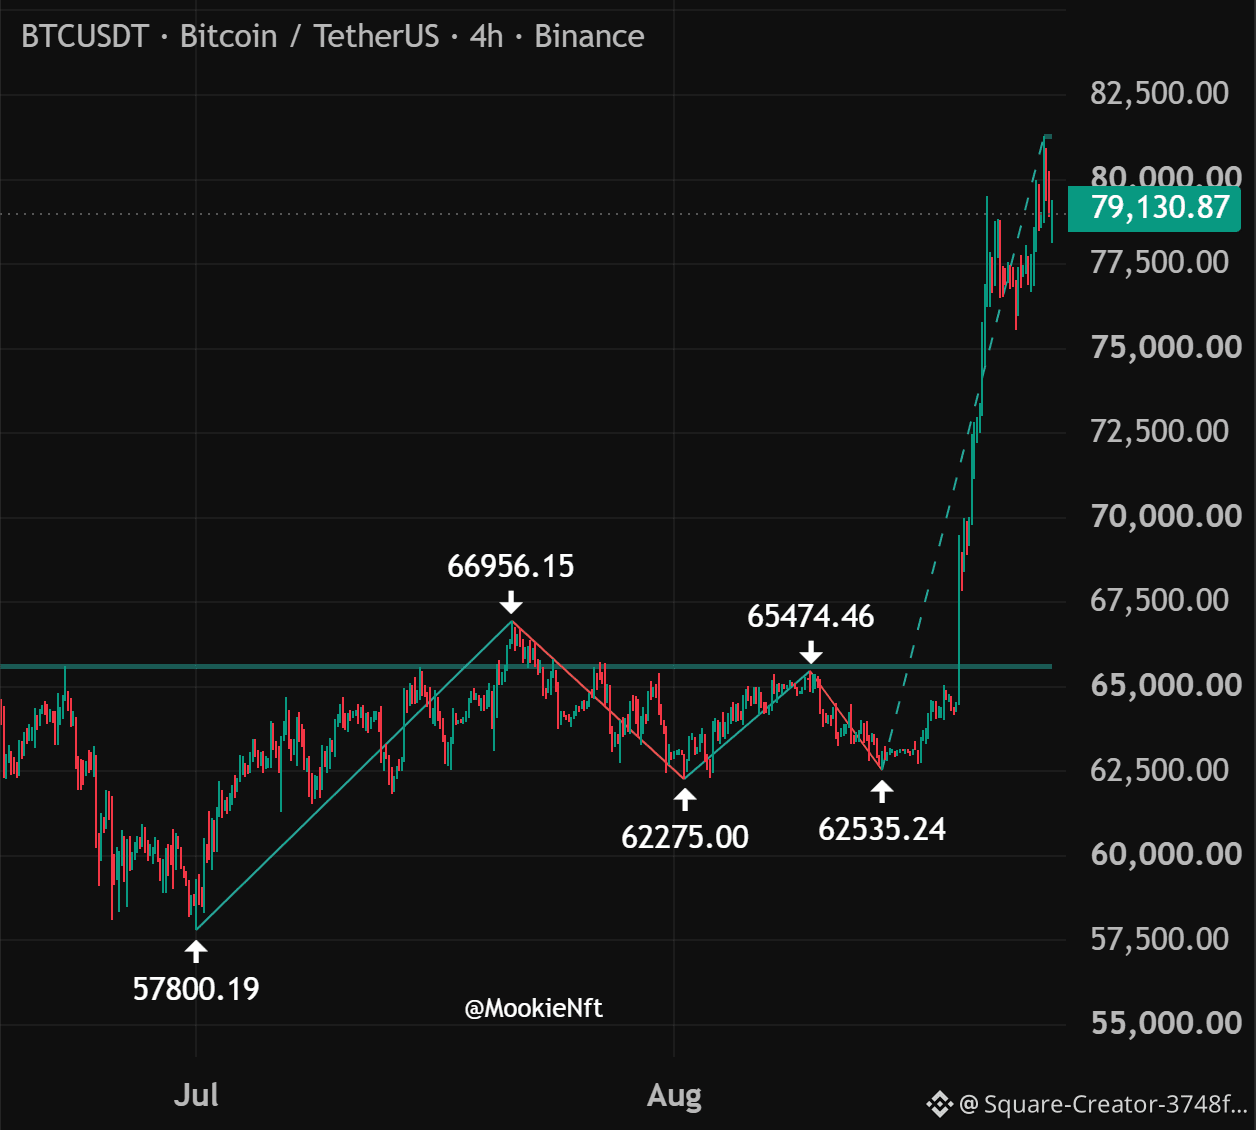The height and width of the screenshot is (1130, 1256).
Task: Click the 60,000.00 price axis label
Action: pos(1166,854)
